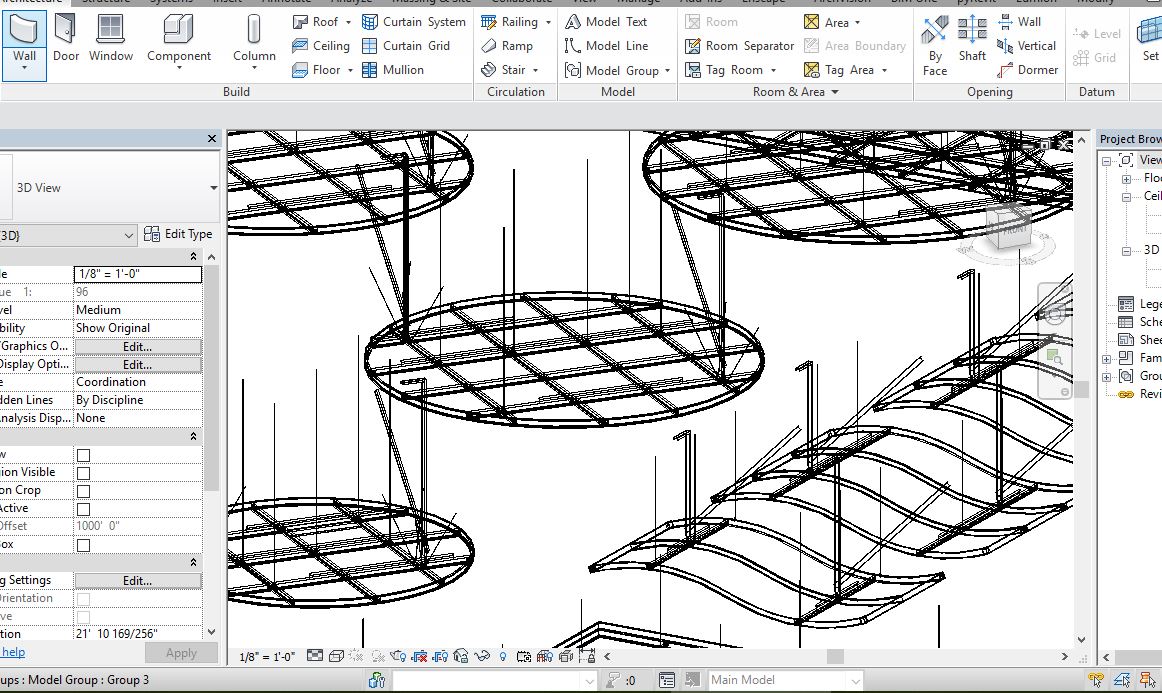Toggle the Crop Region Visible checkbox
Viewport: 1162px width, 693px height.
pos(83,473)
